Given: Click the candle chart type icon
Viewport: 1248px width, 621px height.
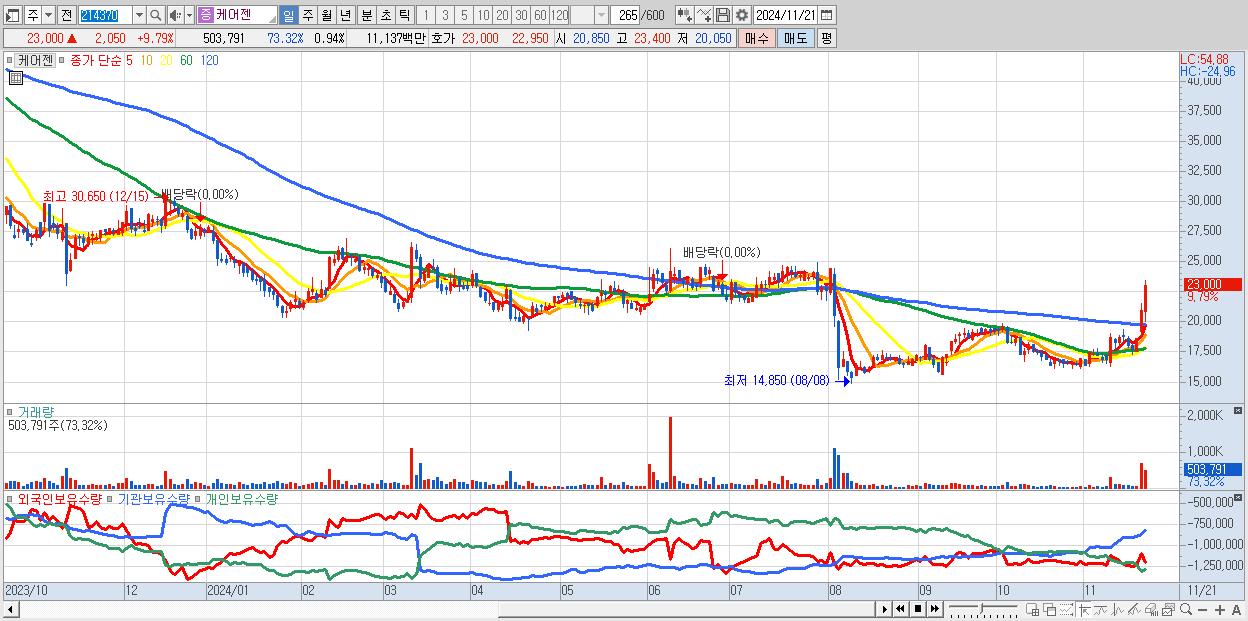Looking at the screenshot, I should 684,15.
